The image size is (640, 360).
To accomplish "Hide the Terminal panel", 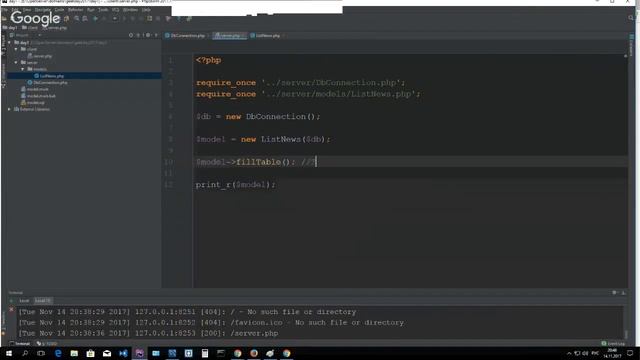I will pos(623,293).
